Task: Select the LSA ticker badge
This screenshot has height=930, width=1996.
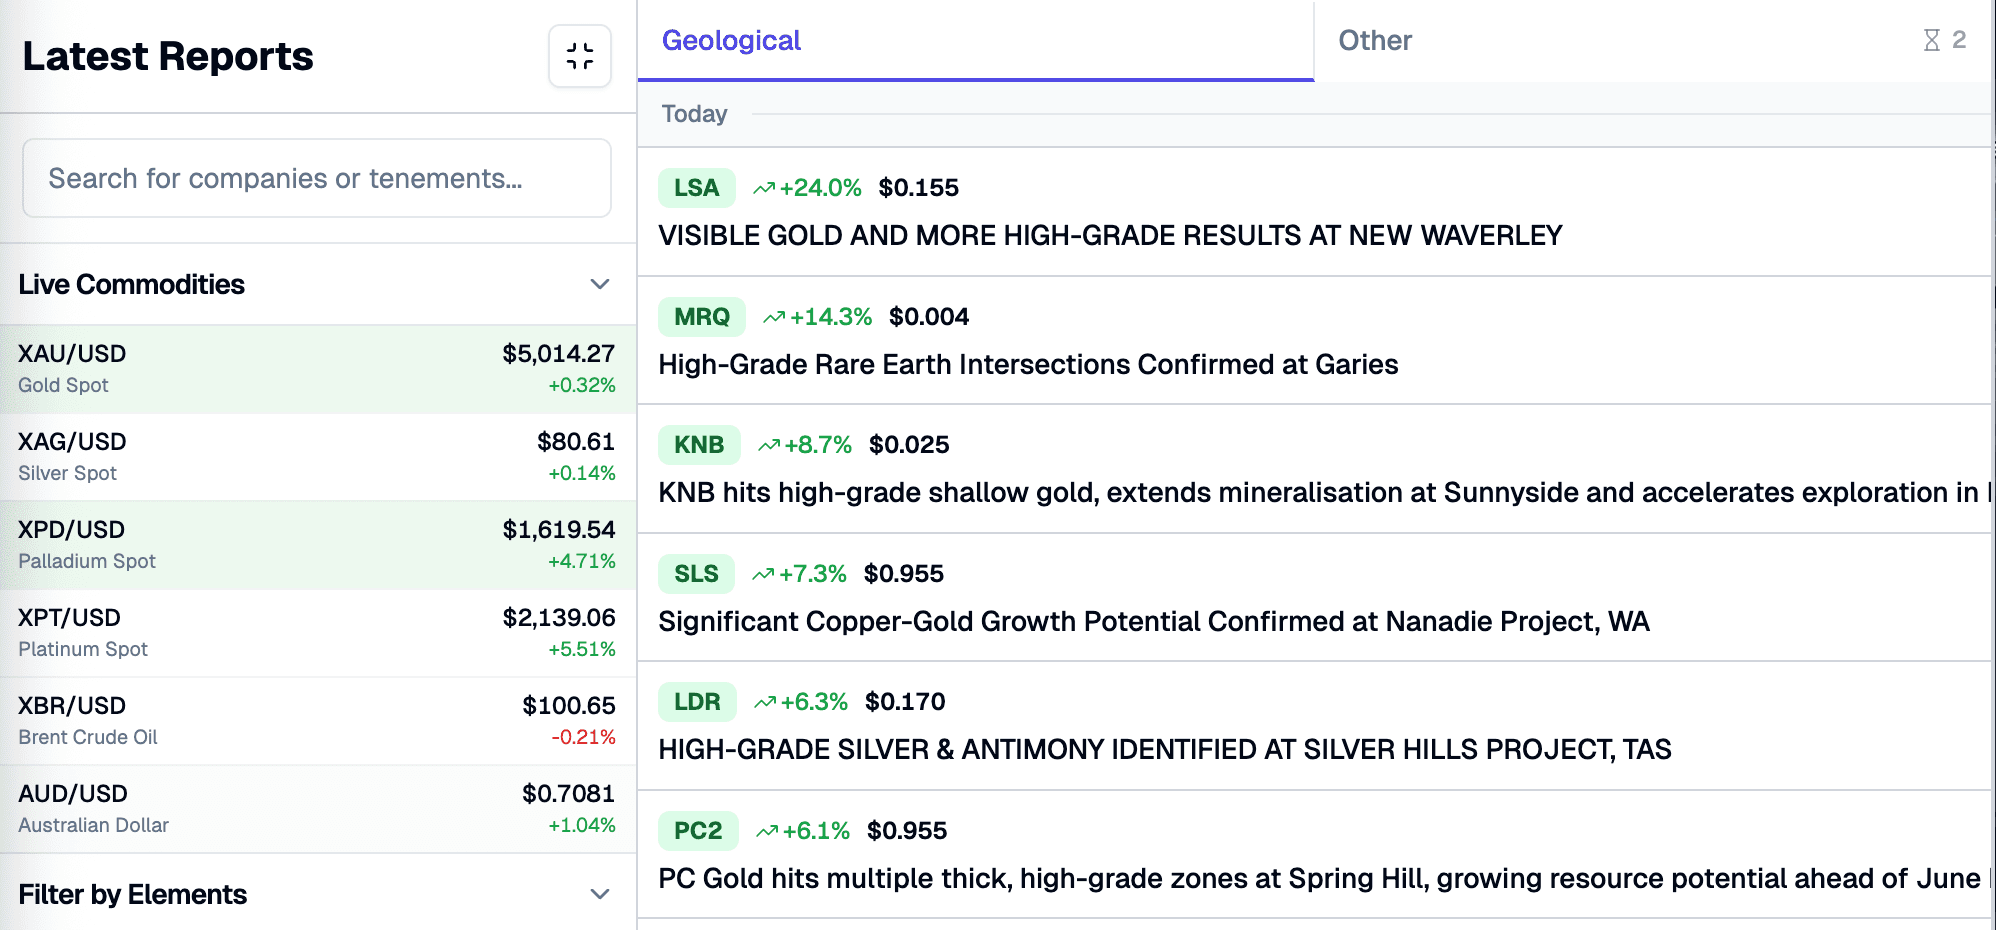Action: [x=696, y=187]
